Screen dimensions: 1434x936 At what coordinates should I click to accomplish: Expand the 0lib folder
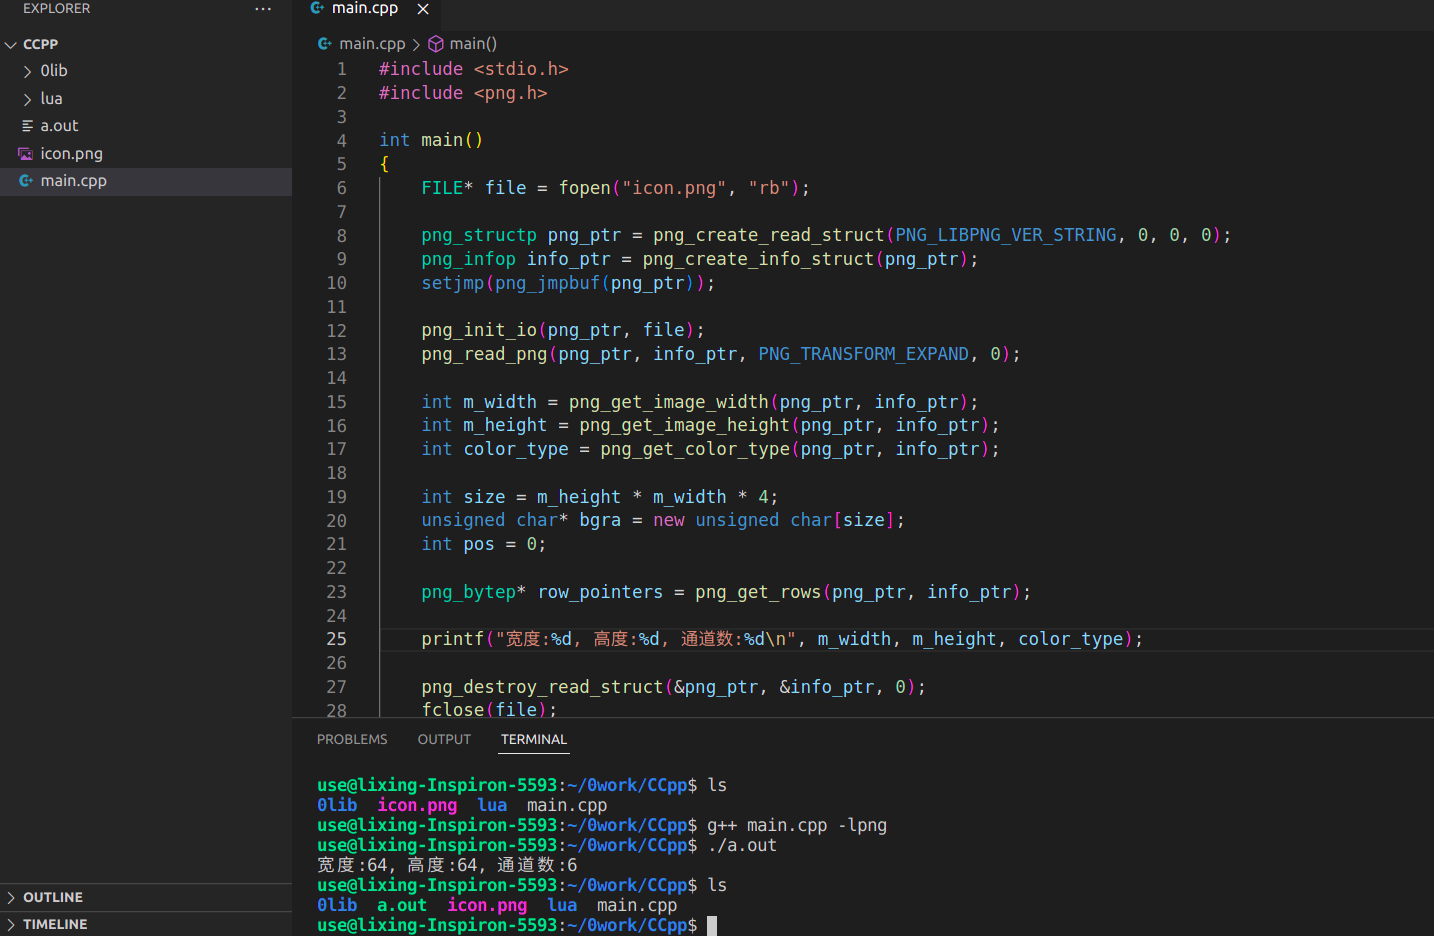(27, 71)
